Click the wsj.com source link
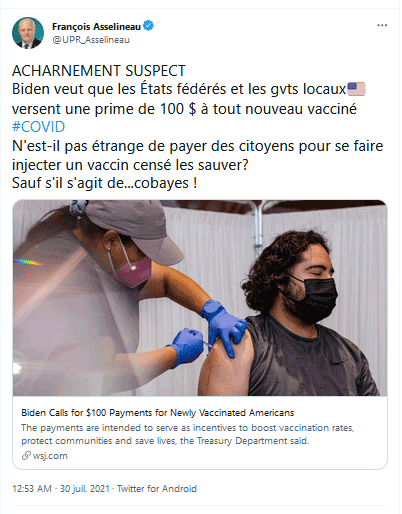This screenshot has width=402, height=514. 50,456
